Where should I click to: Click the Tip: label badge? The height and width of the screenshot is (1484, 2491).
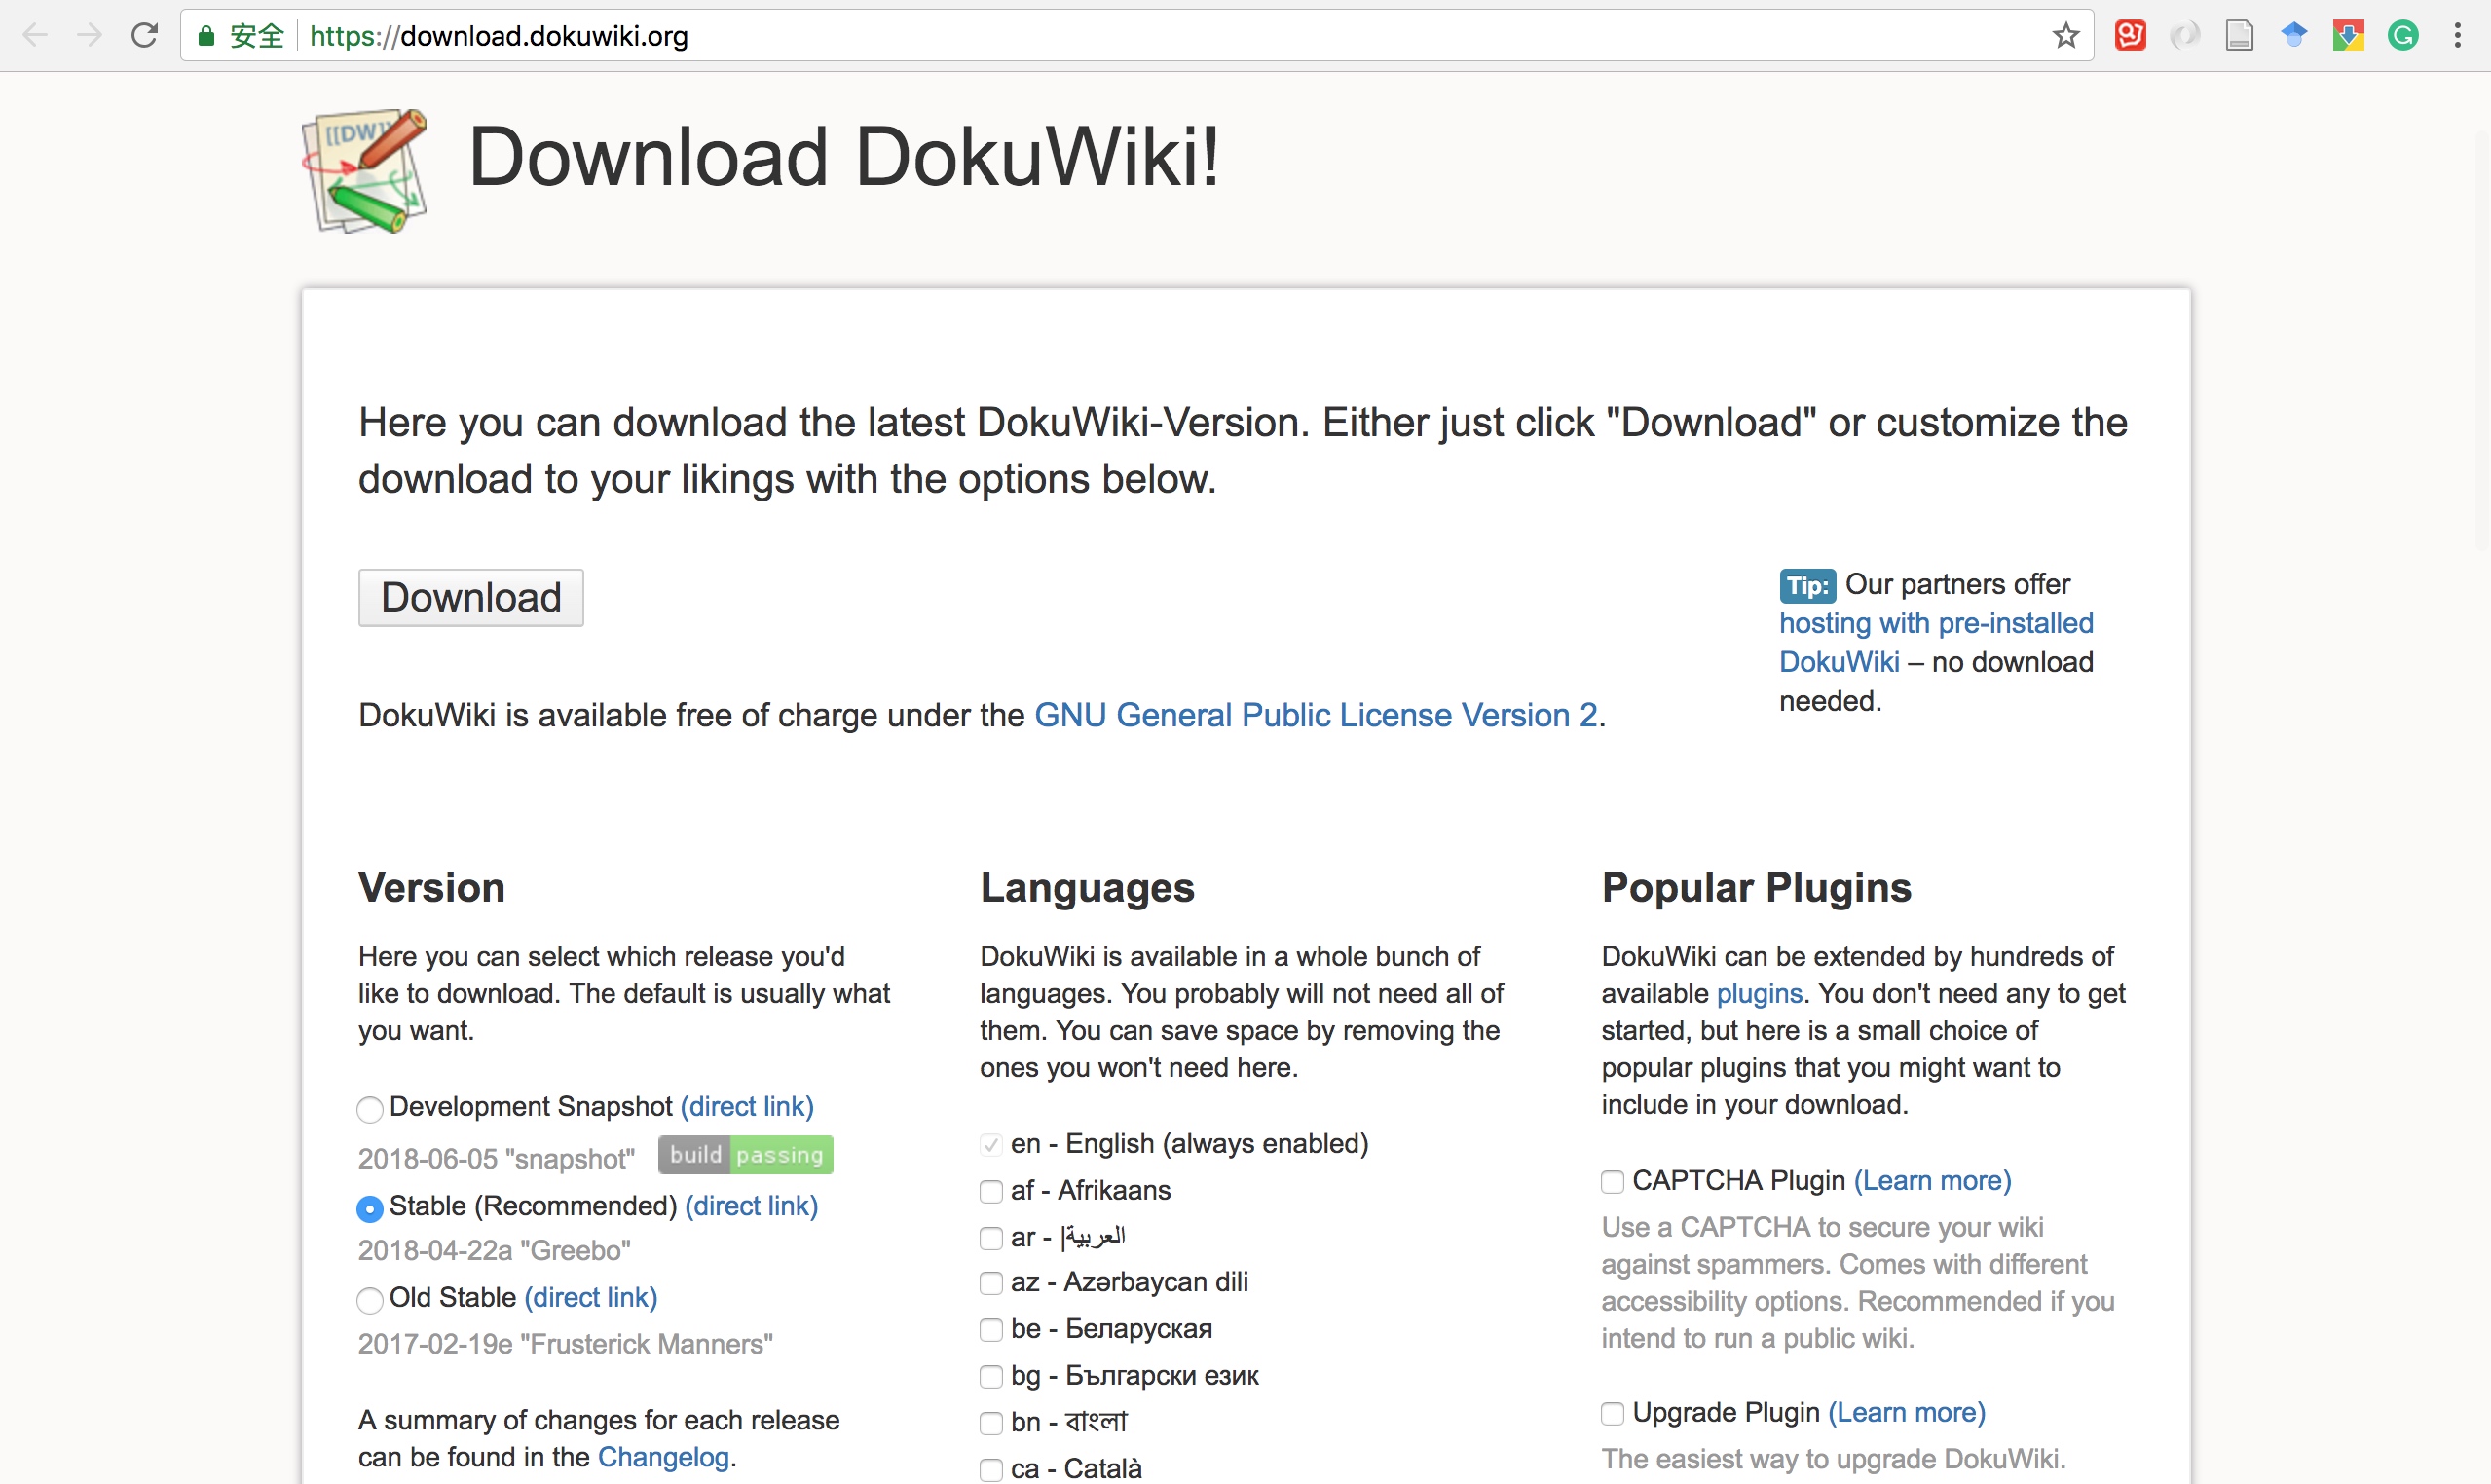click(1807, 585)
